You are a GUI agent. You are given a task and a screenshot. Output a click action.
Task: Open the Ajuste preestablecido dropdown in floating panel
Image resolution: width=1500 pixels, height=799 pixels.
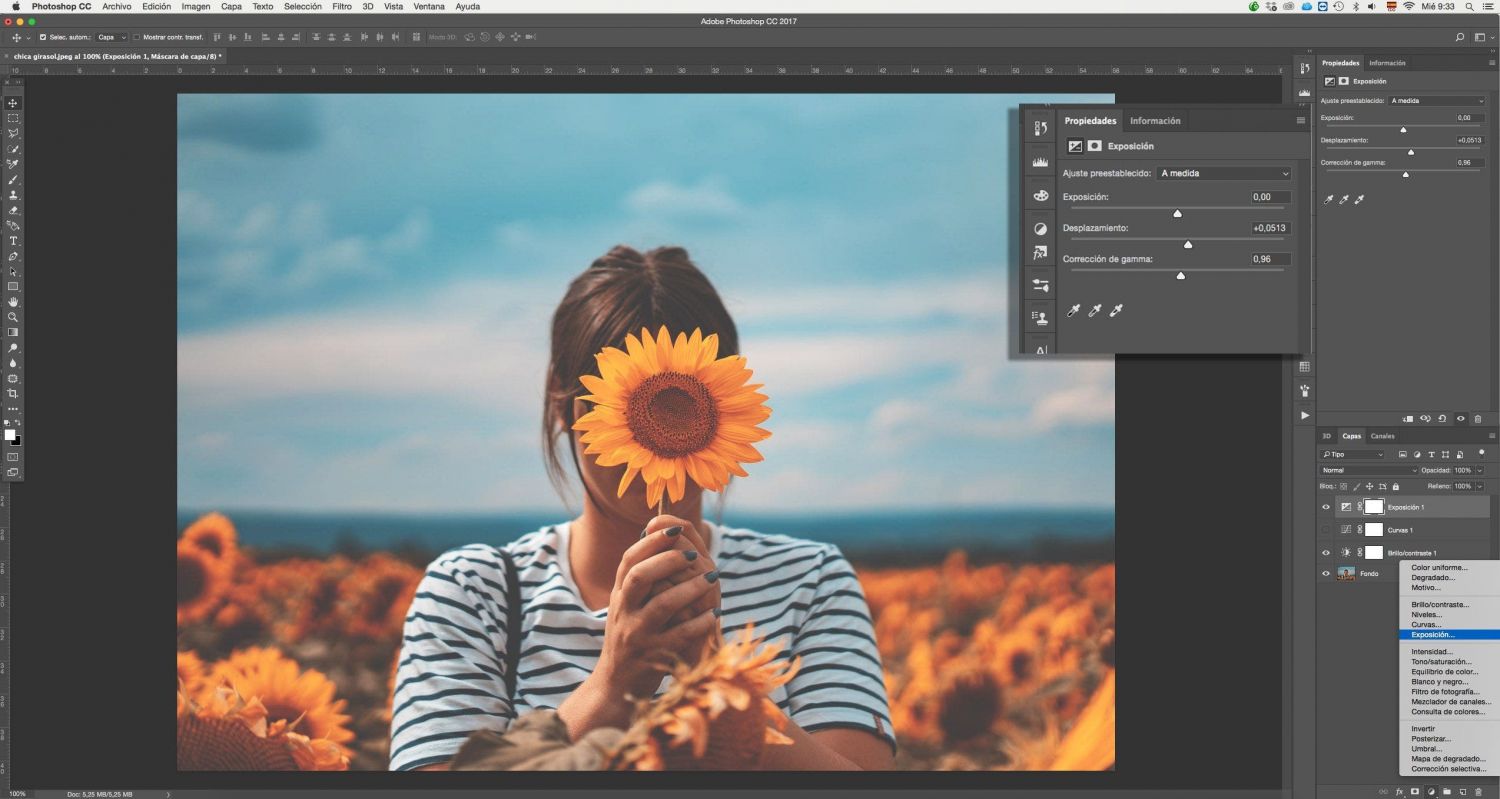[x=1224, y=173]
